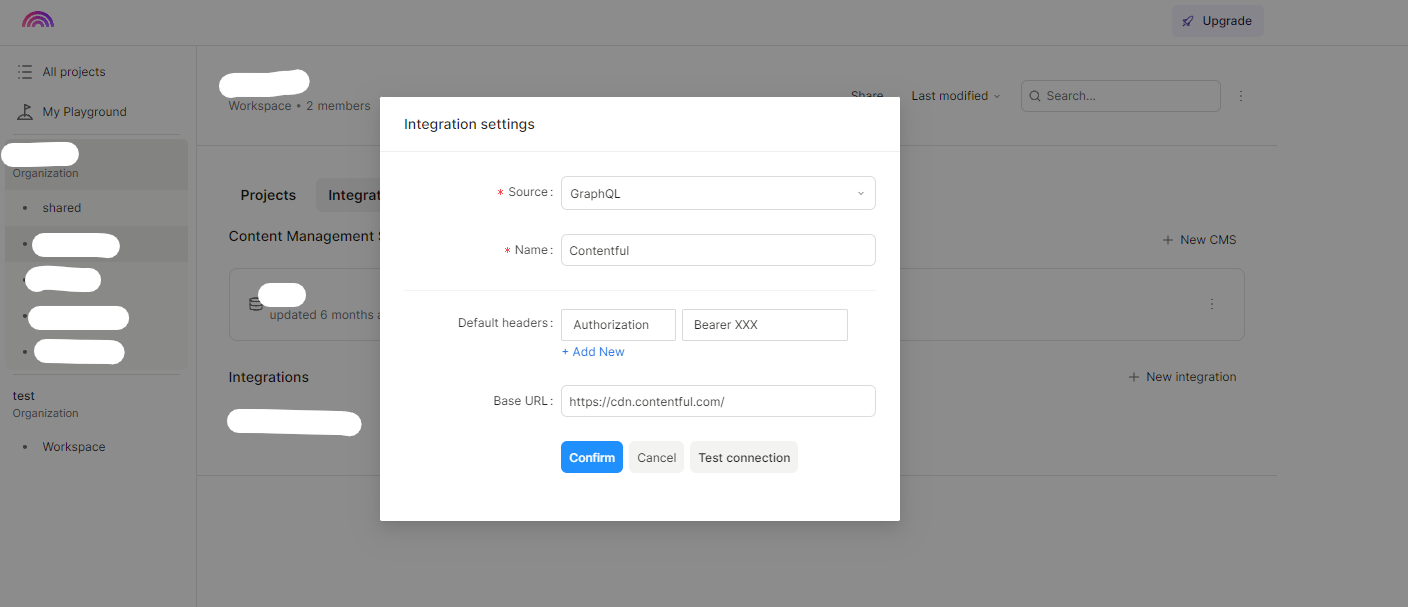Screen dimensions: 1408x607
Task: Expand the Source dropdown
Action: pos(717,194)
